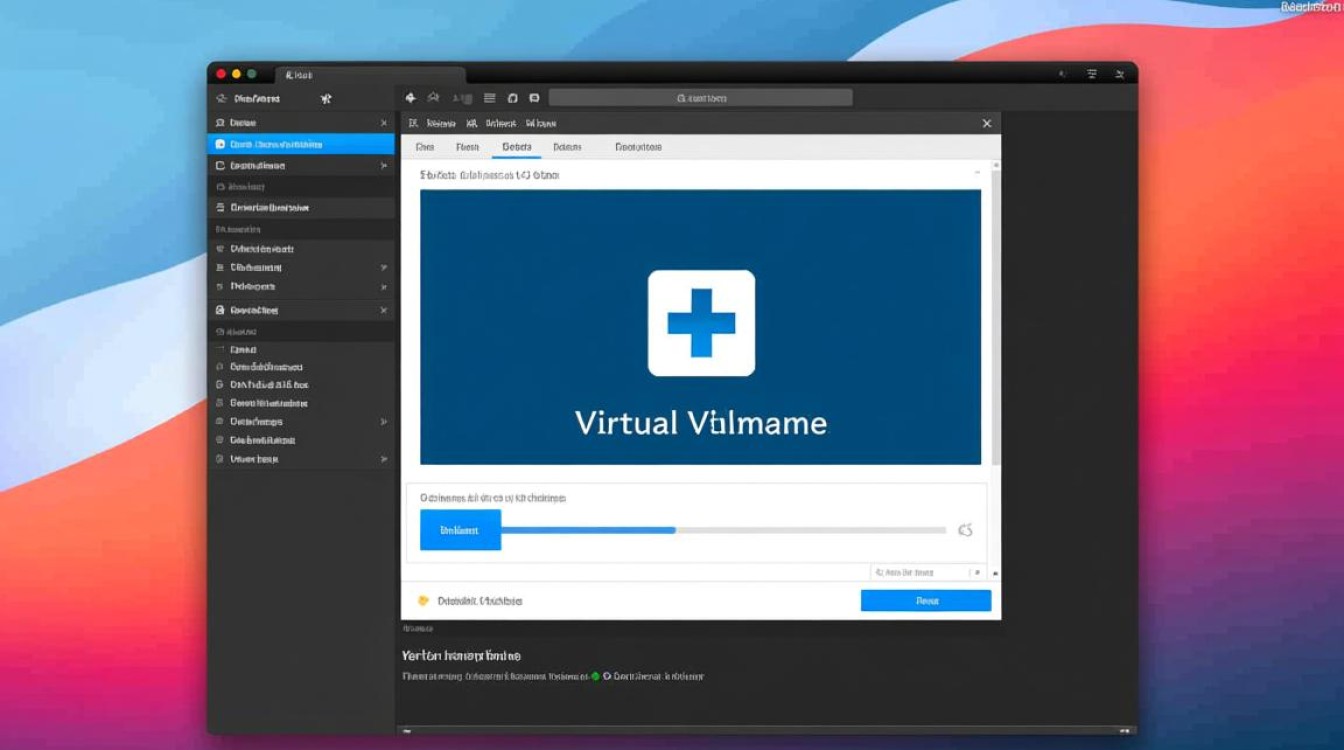This screenshot has height=750, width=1344.
Task: Click the yellow icon in dialog footer
Action: tap(423, 601)
